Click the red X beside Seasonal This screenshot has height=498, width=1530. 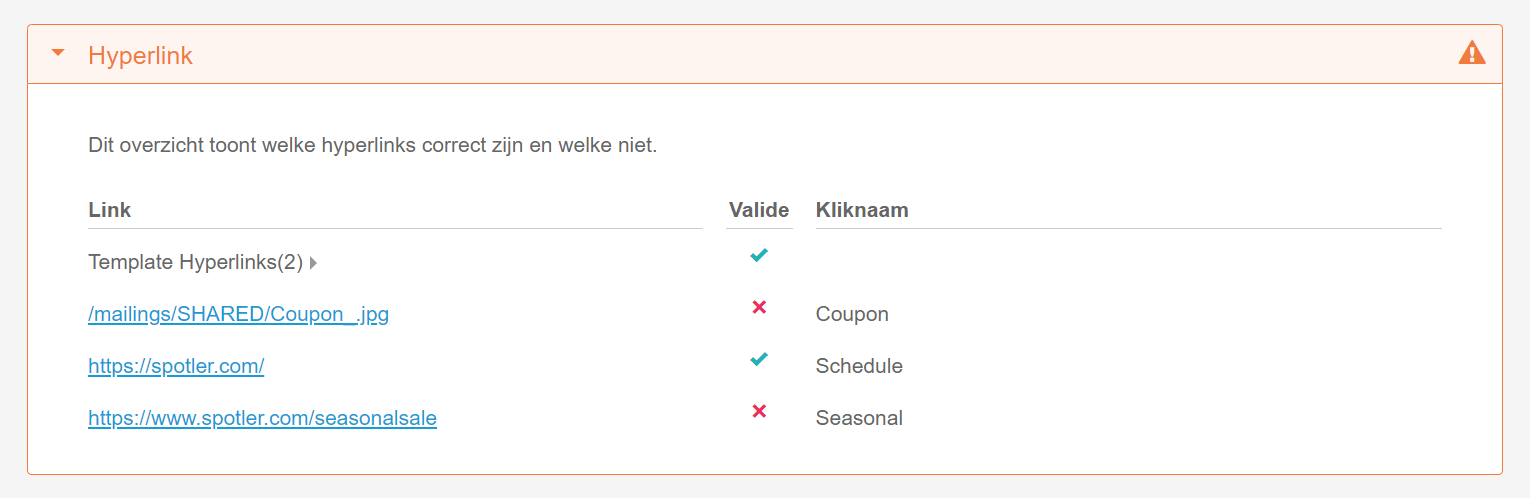tap(759, 411)
